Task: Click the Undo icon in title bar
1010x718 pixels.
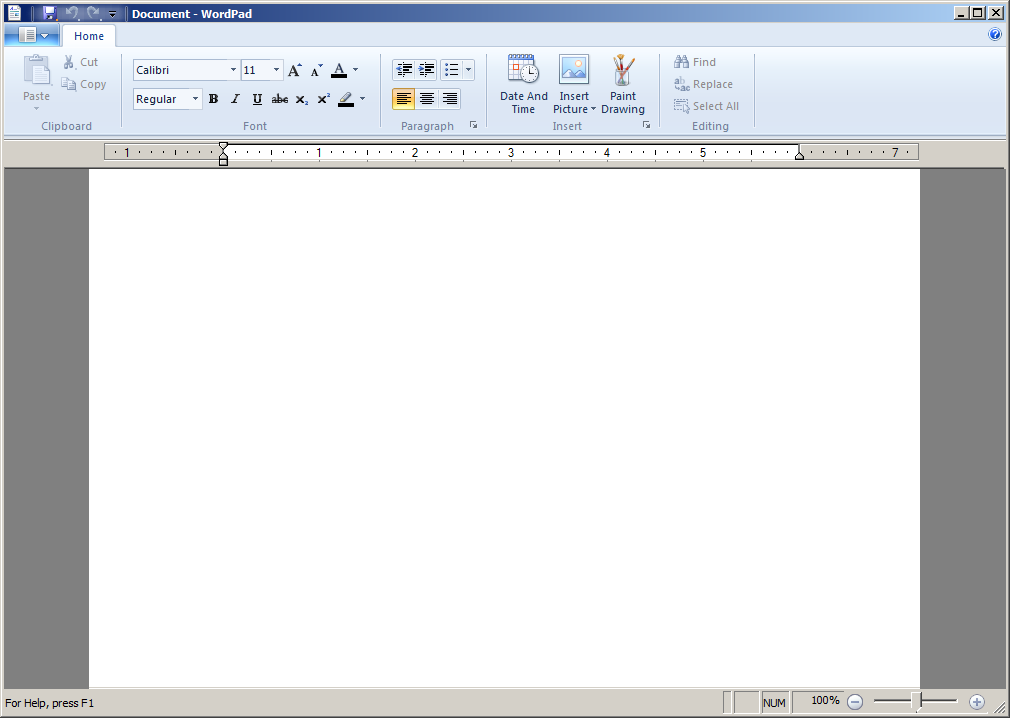Action: (72, 13)
